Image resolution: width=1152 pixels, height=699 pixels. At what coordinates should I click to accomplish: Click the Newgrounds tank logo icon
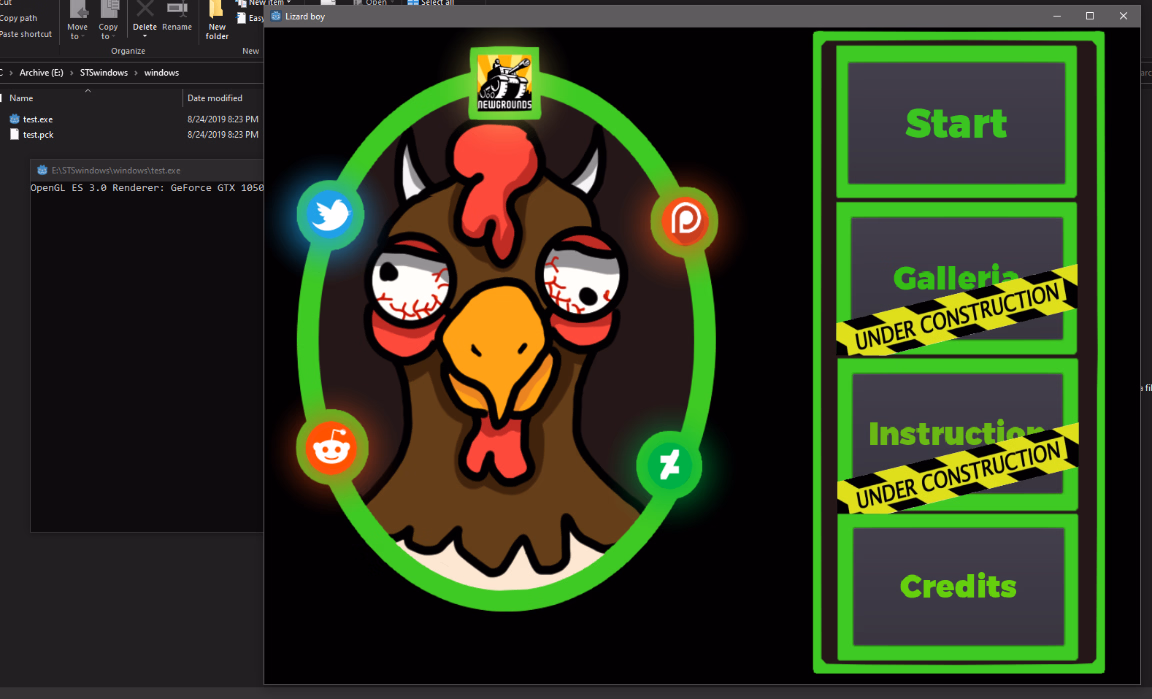point(505,83)
